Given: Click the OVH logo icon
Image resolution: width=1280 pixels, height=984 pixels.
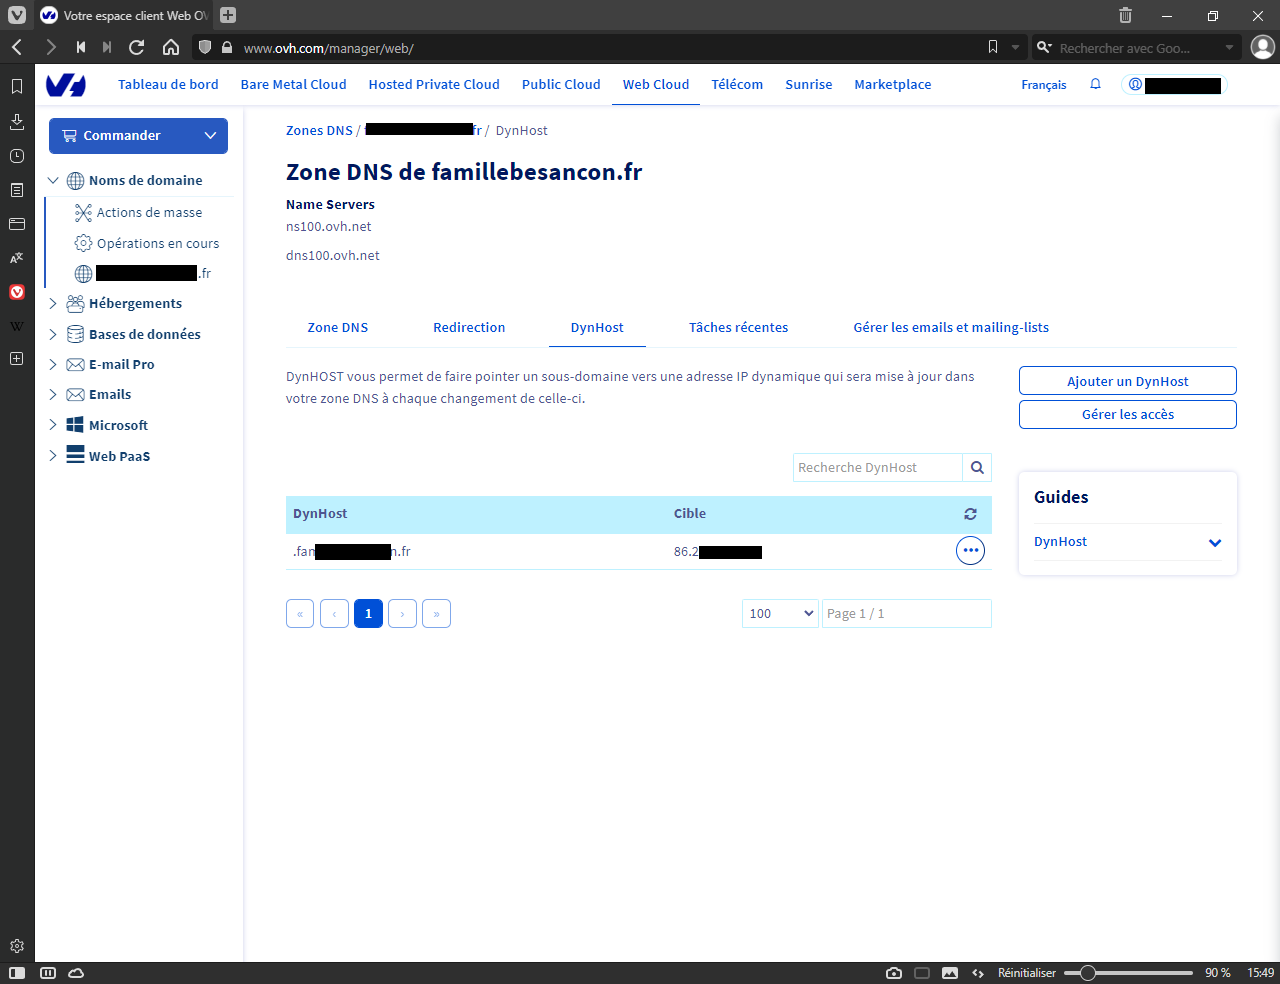Looking at the screenshot, I should [x=66, y=85].
